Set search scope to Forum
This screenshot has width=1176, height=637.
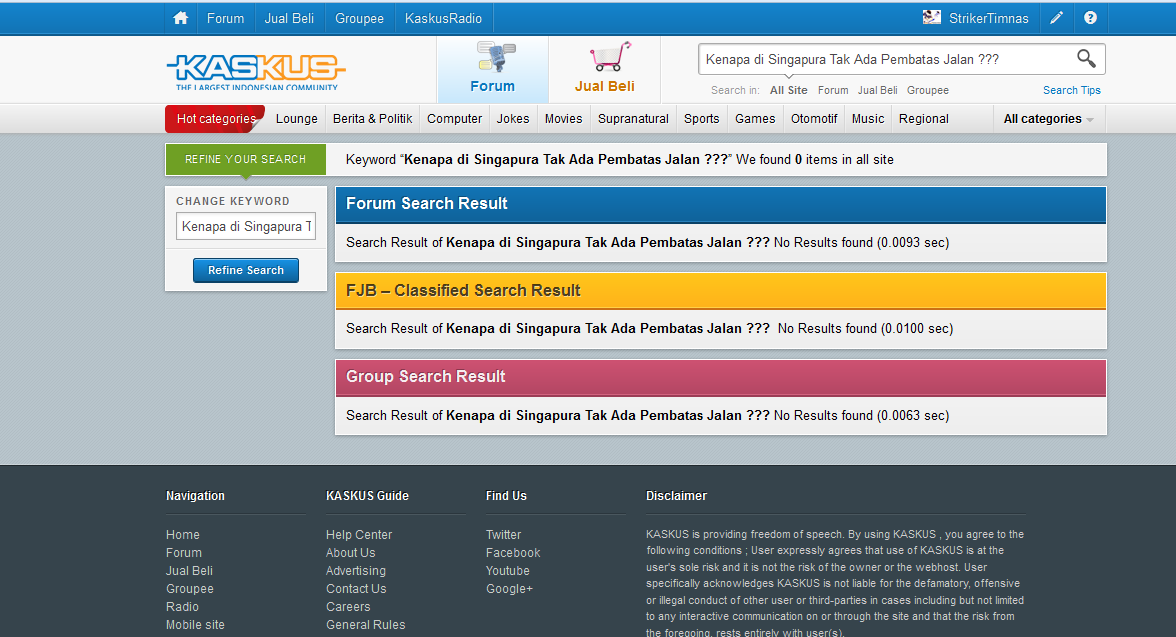coord(833,90)
